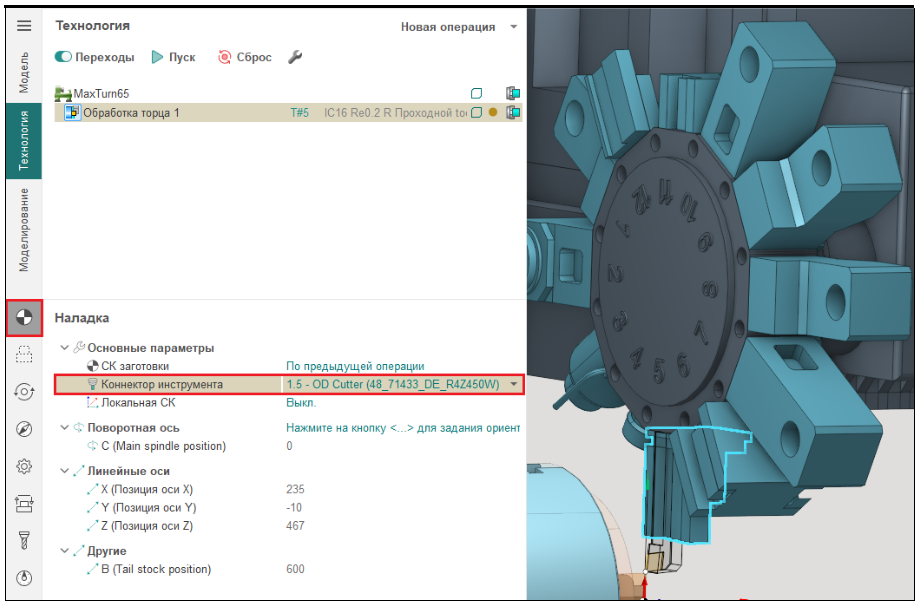
Task: Toggle checkbox on Обработка торца 1 row
Action: pyautogui.click(x=477, y=113)
